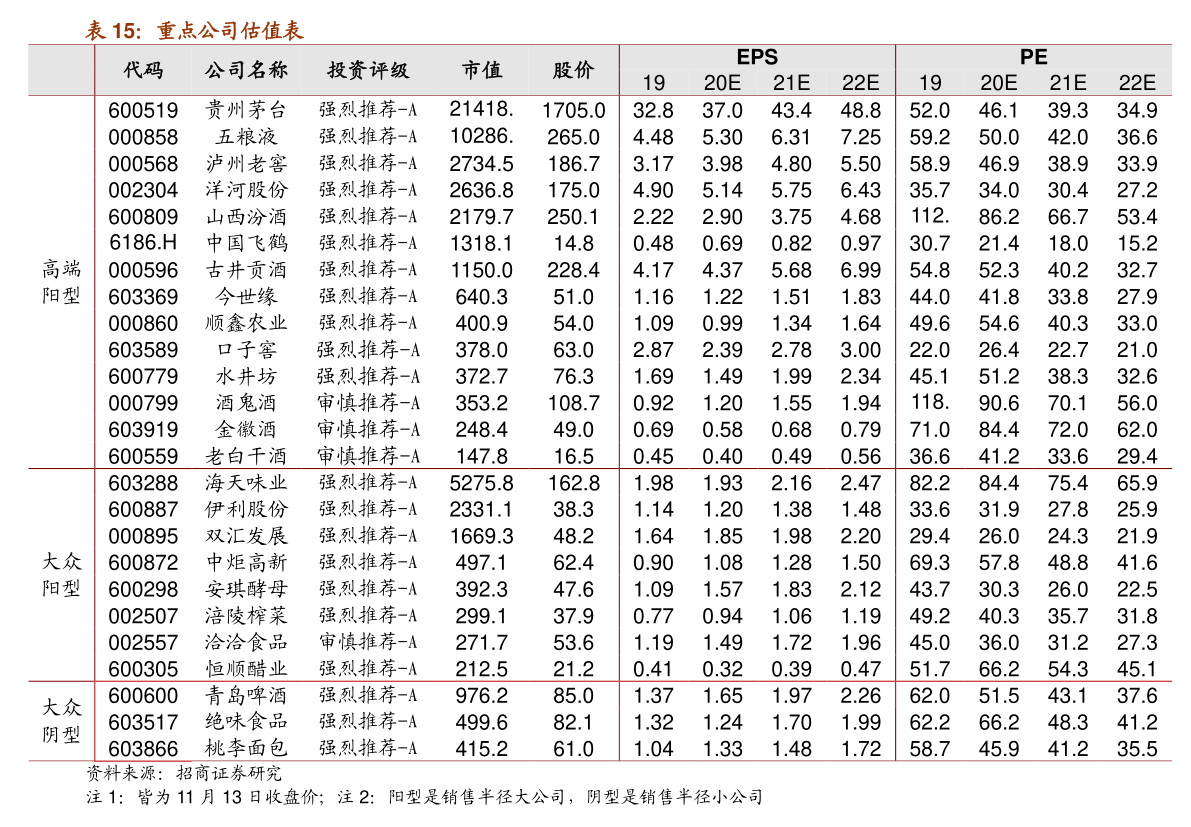Select company name 古井贡酒
Image resolution: width=1191 pixels, height=827 pixels.
click(246, 270)
